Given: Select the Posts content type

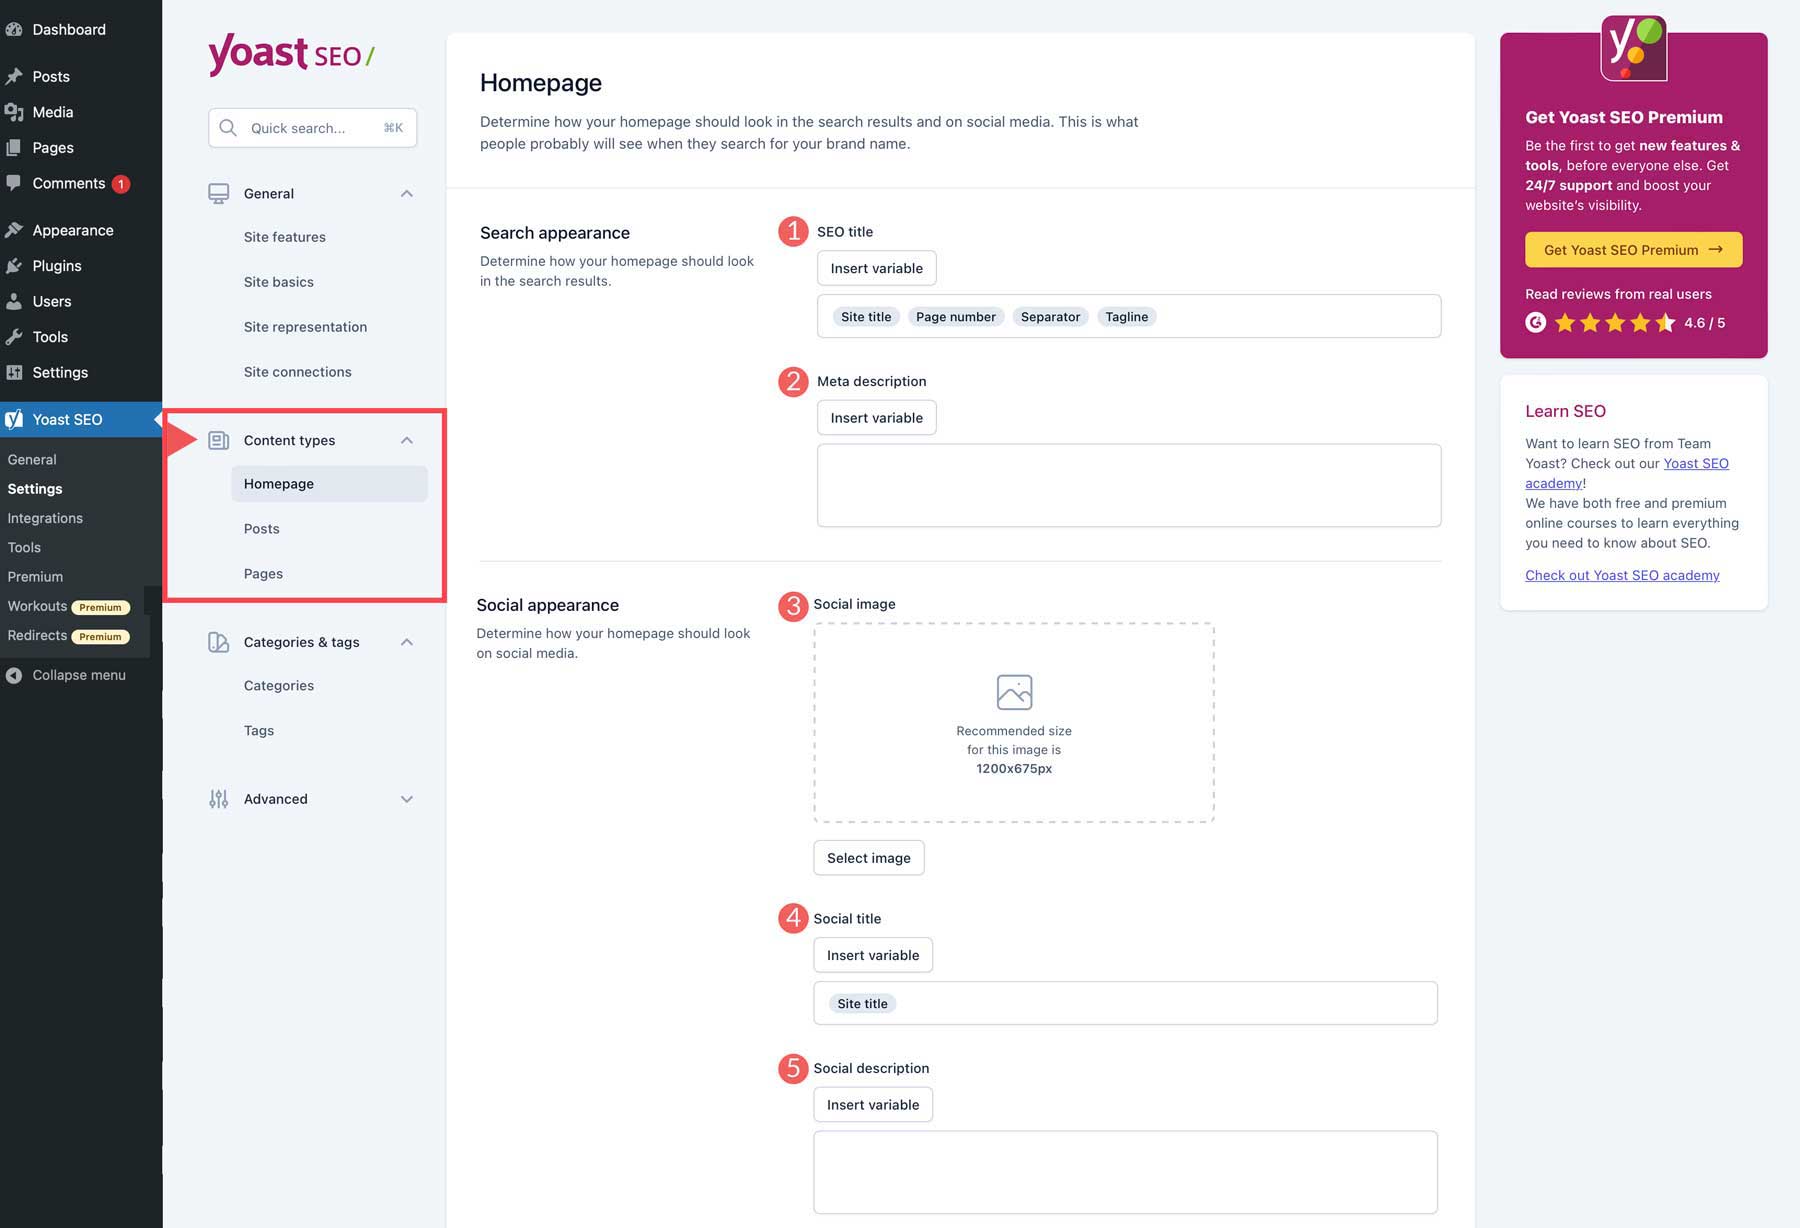Looking at the screenshot, I should 262,529.
